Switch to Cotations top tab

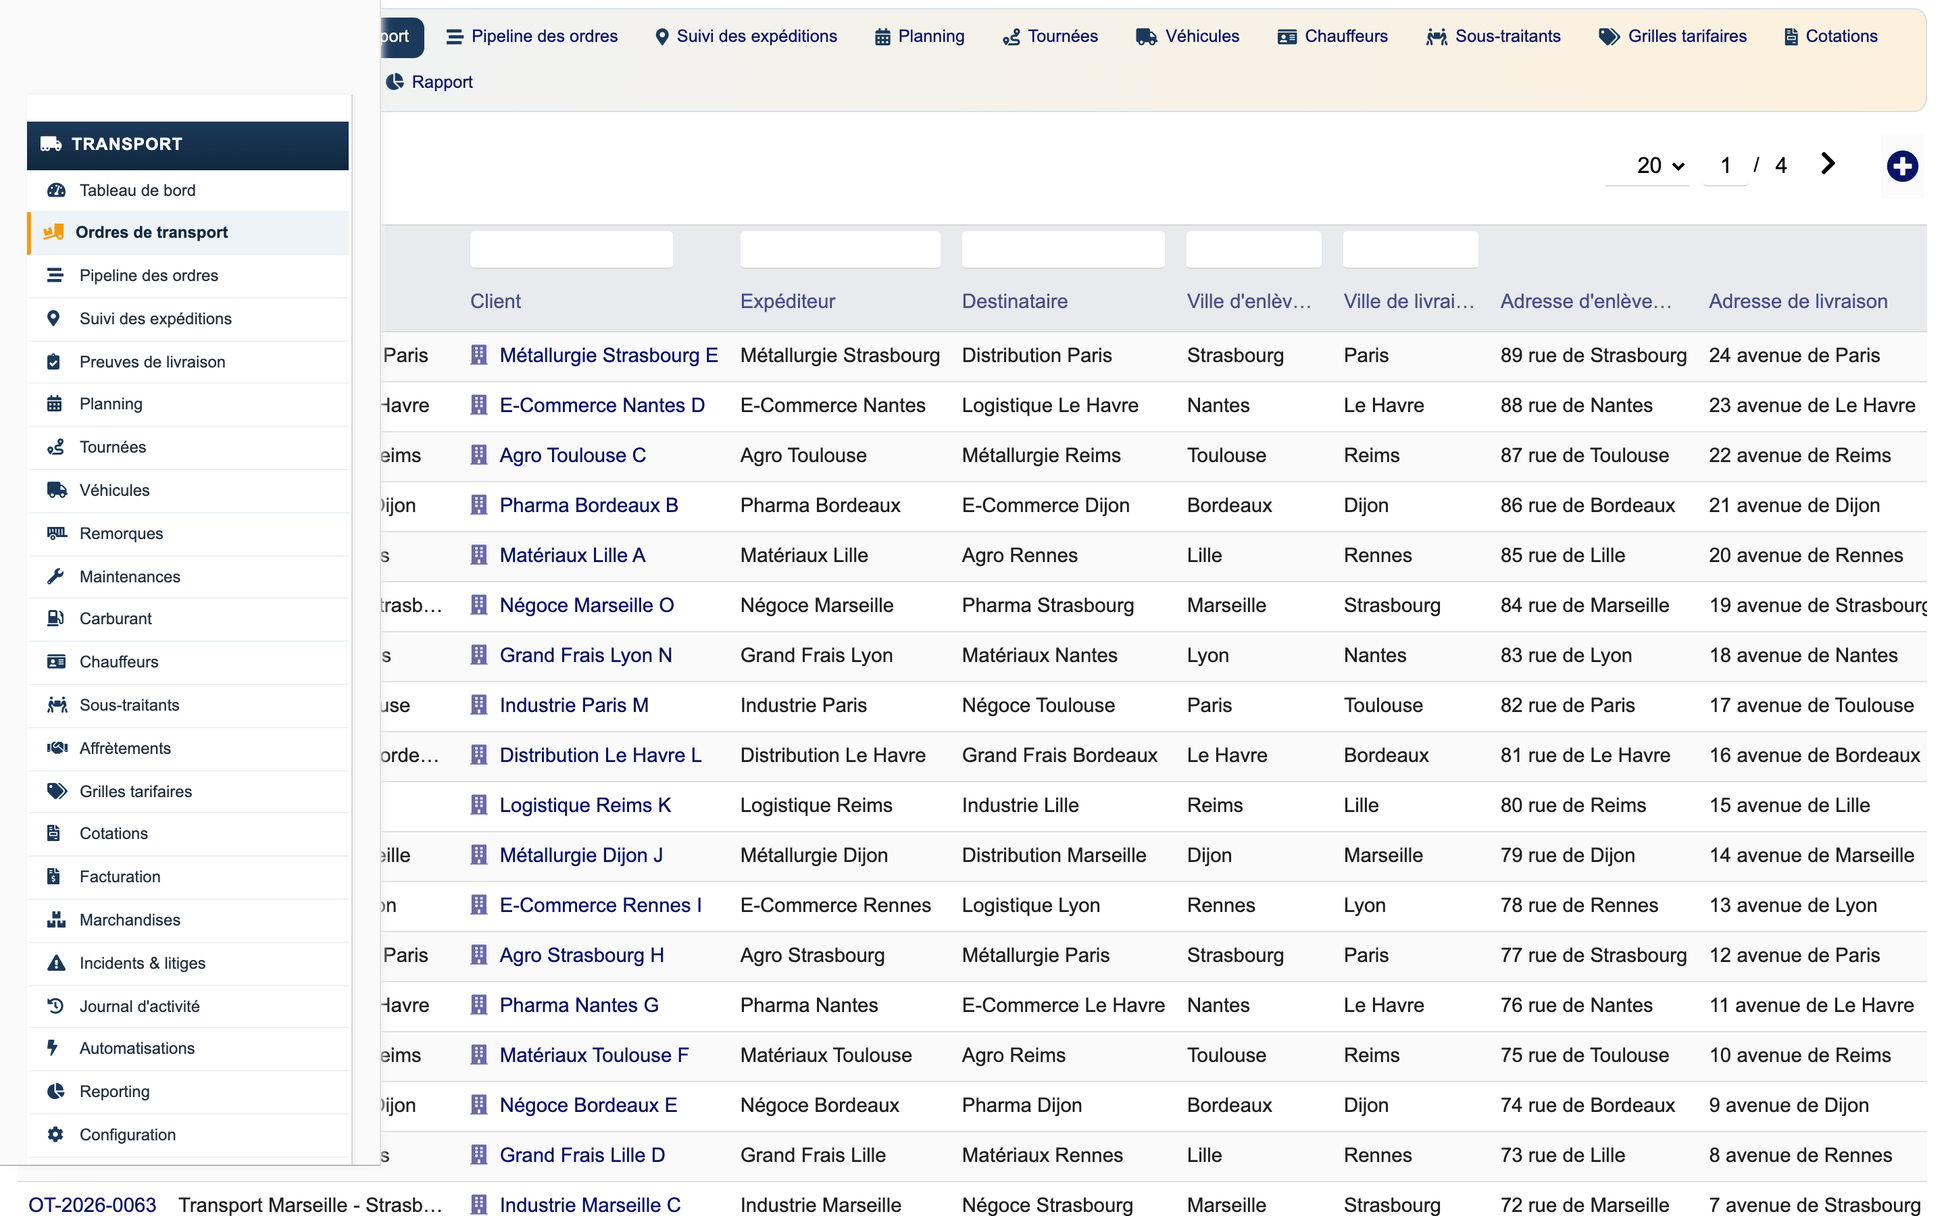click(1831, 36)
